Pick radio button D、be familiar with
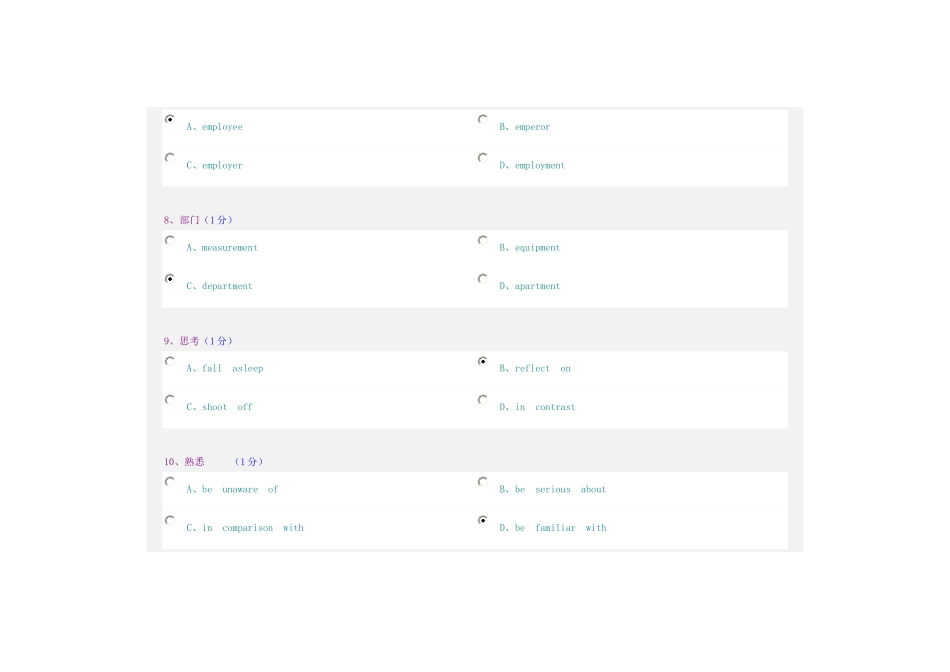The width and height of the screenshot is (950, 672). click(483, 520)
